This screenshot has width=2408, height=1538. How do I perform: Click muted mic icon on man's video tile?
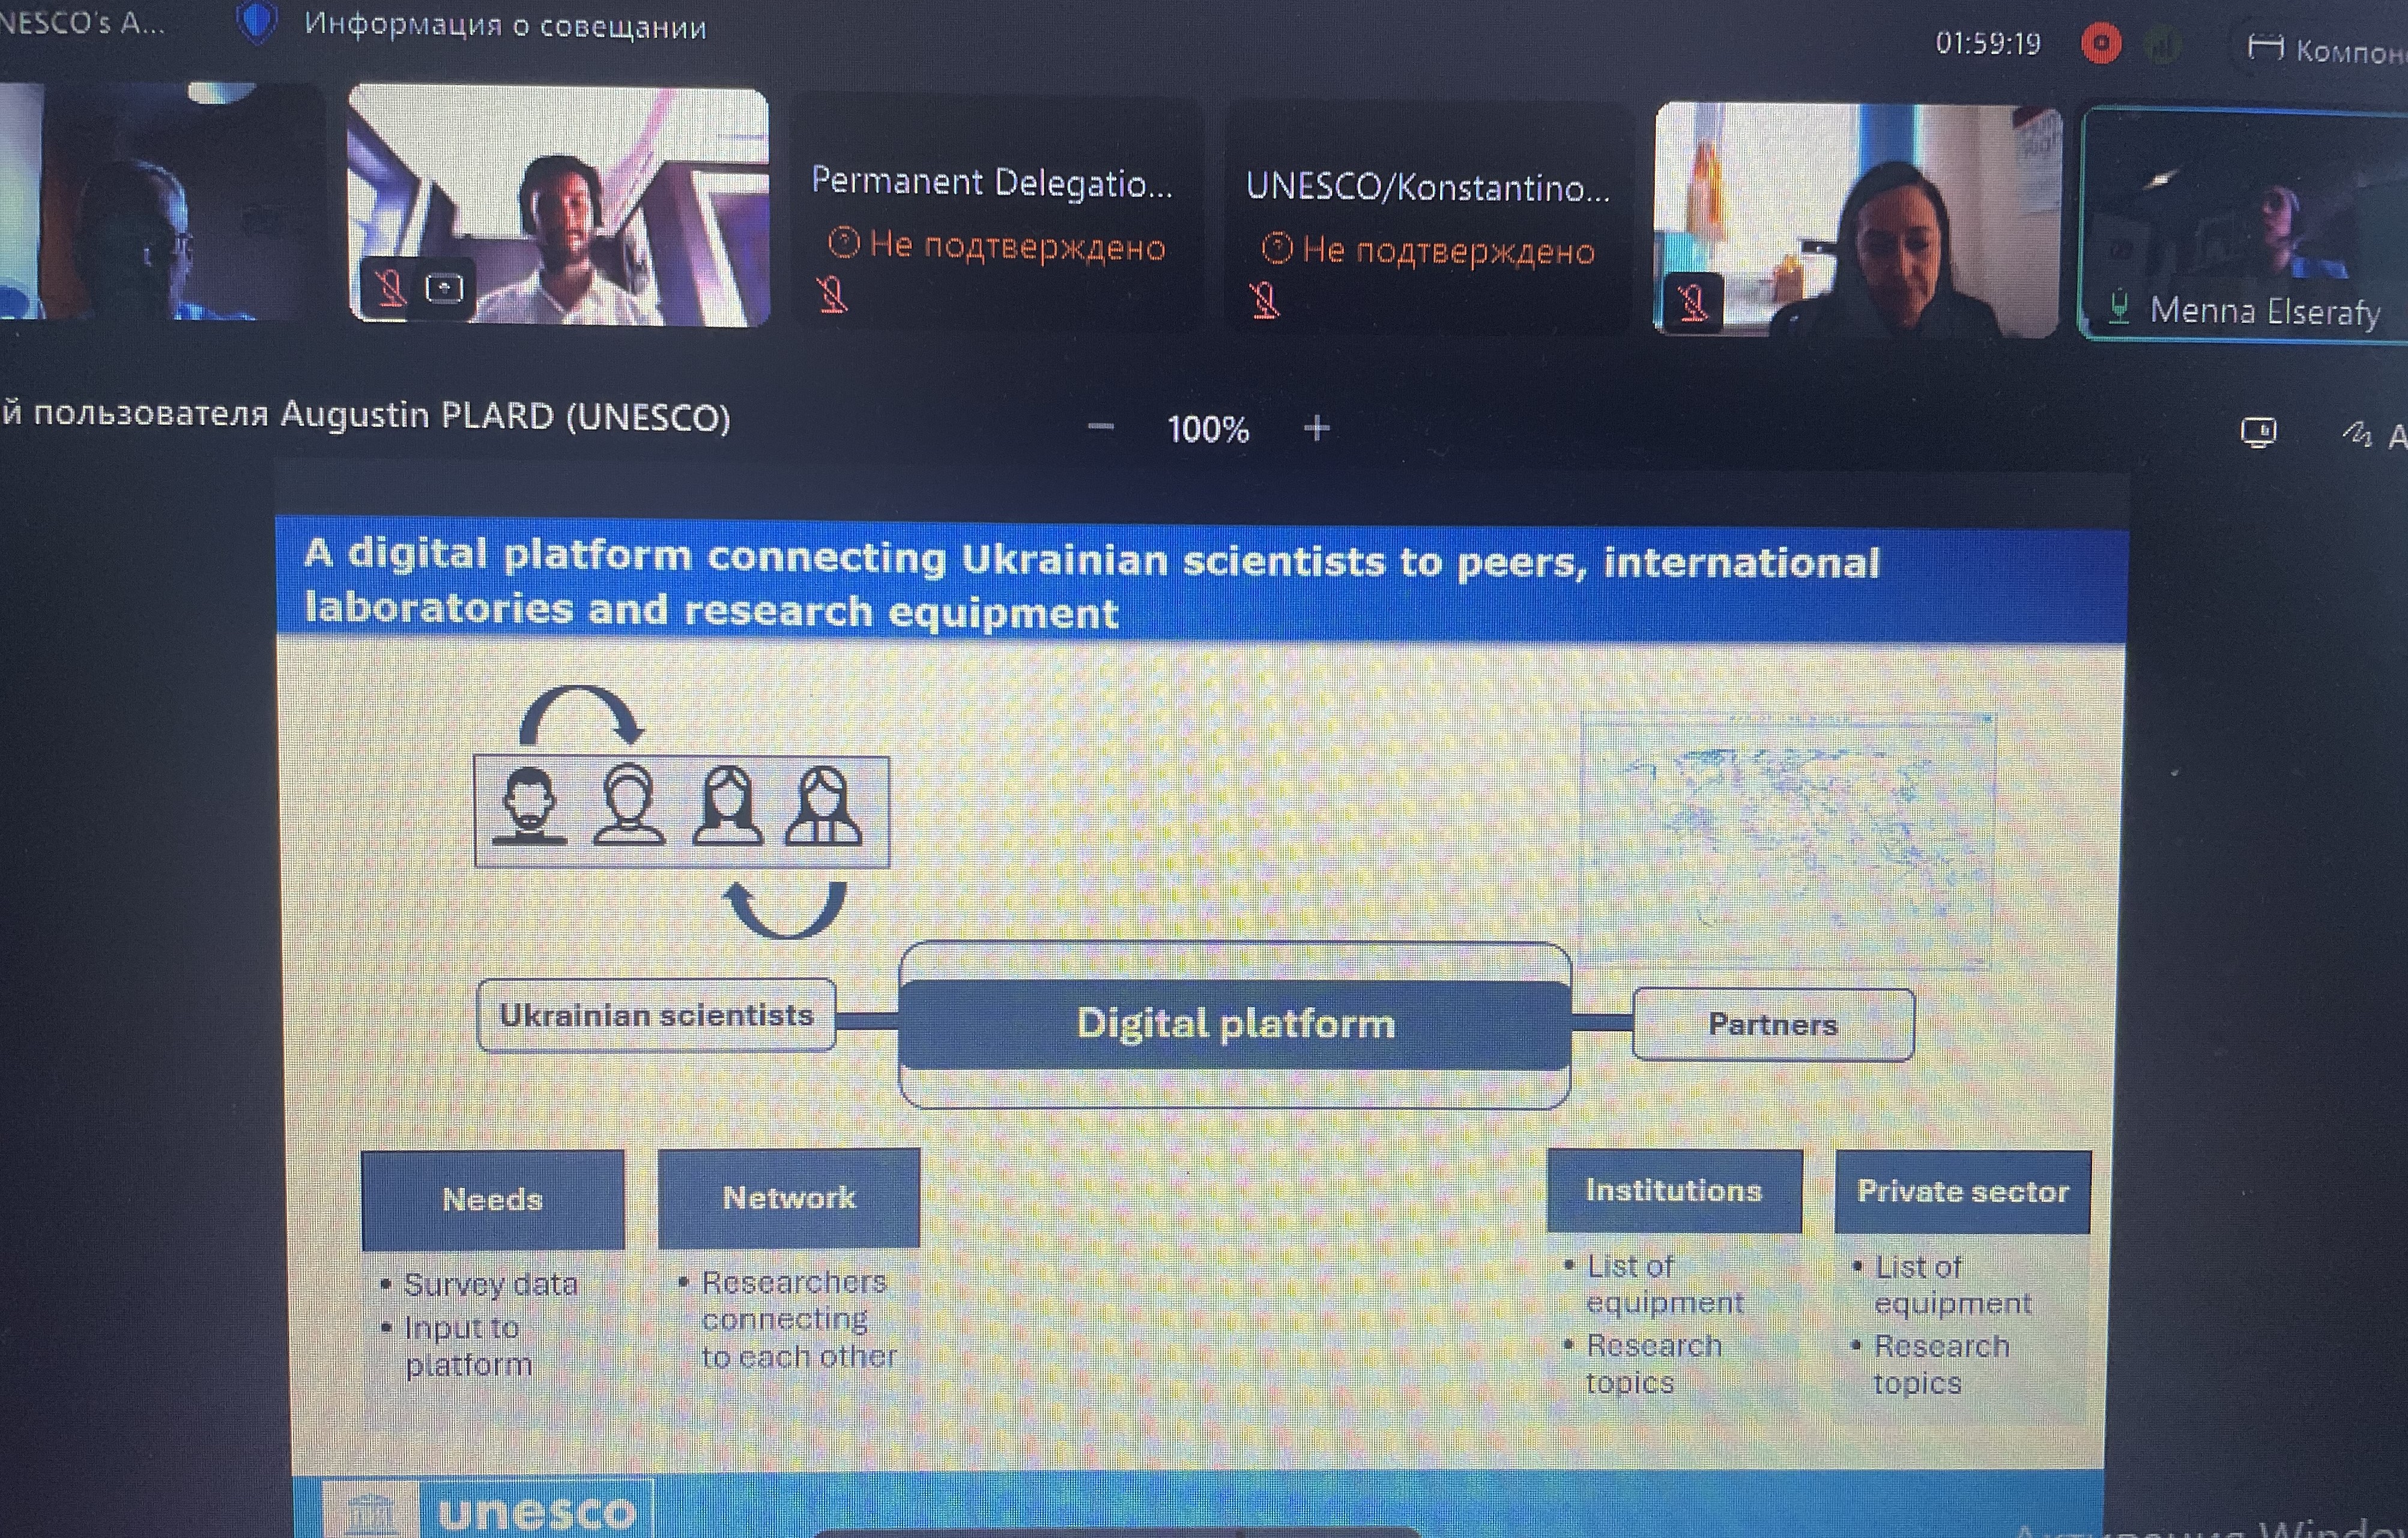pos(390,288)
